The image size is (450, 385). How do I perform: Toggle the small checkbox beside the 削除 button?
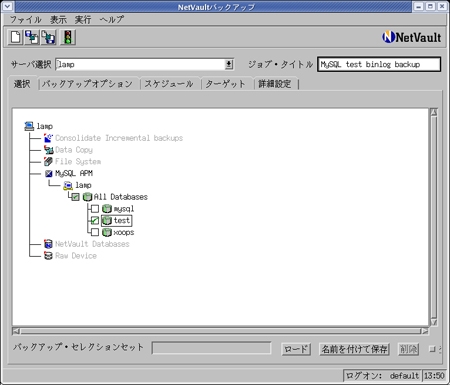[432, 349]
